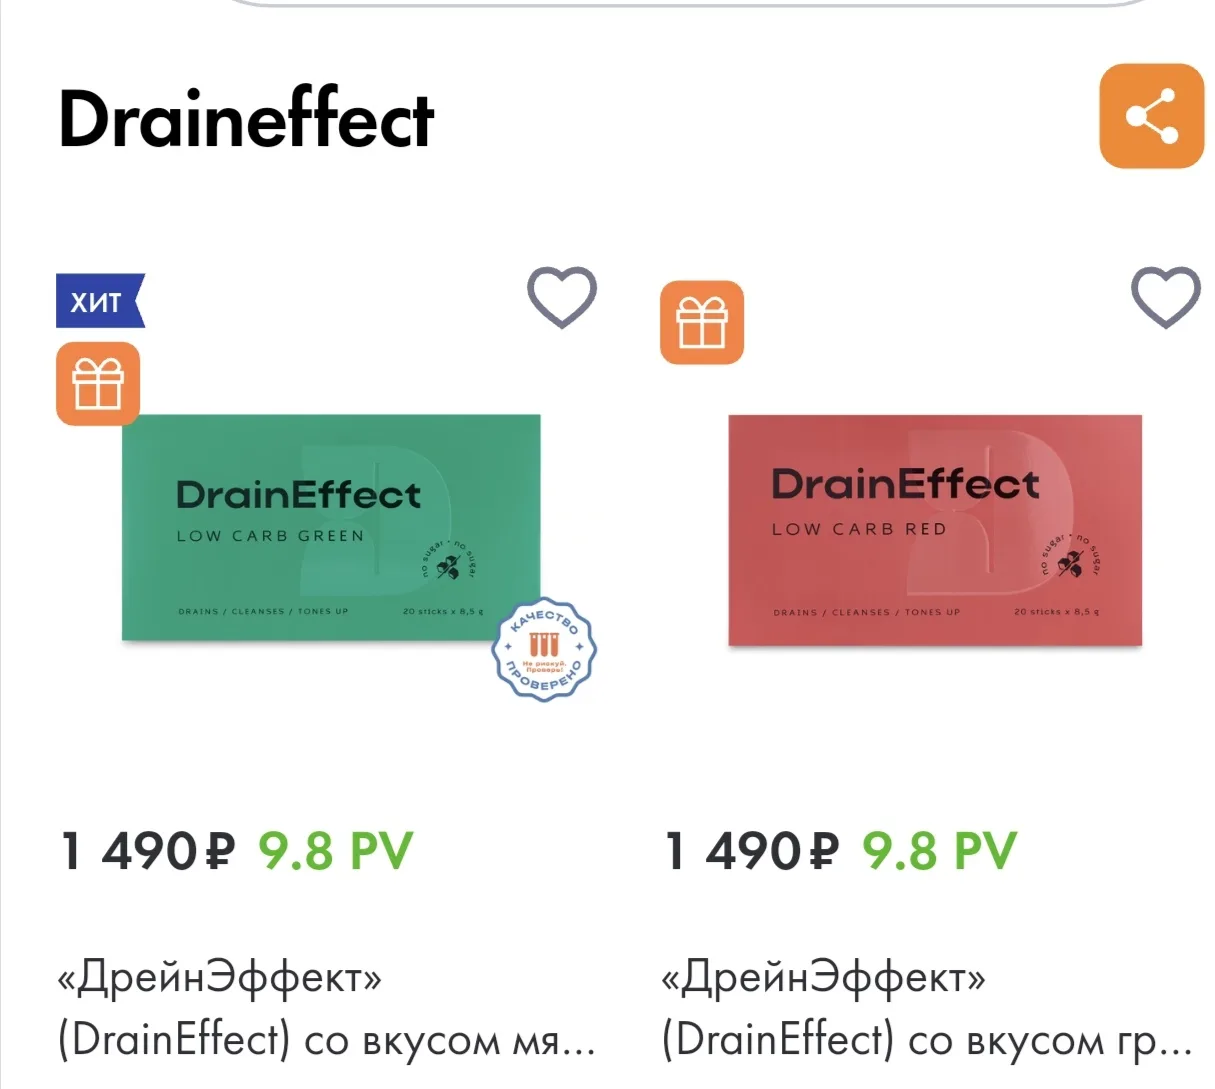Click the Draineffect page heading
The height and width of the screenshot is (1089, 1215).
pos(246,119)
